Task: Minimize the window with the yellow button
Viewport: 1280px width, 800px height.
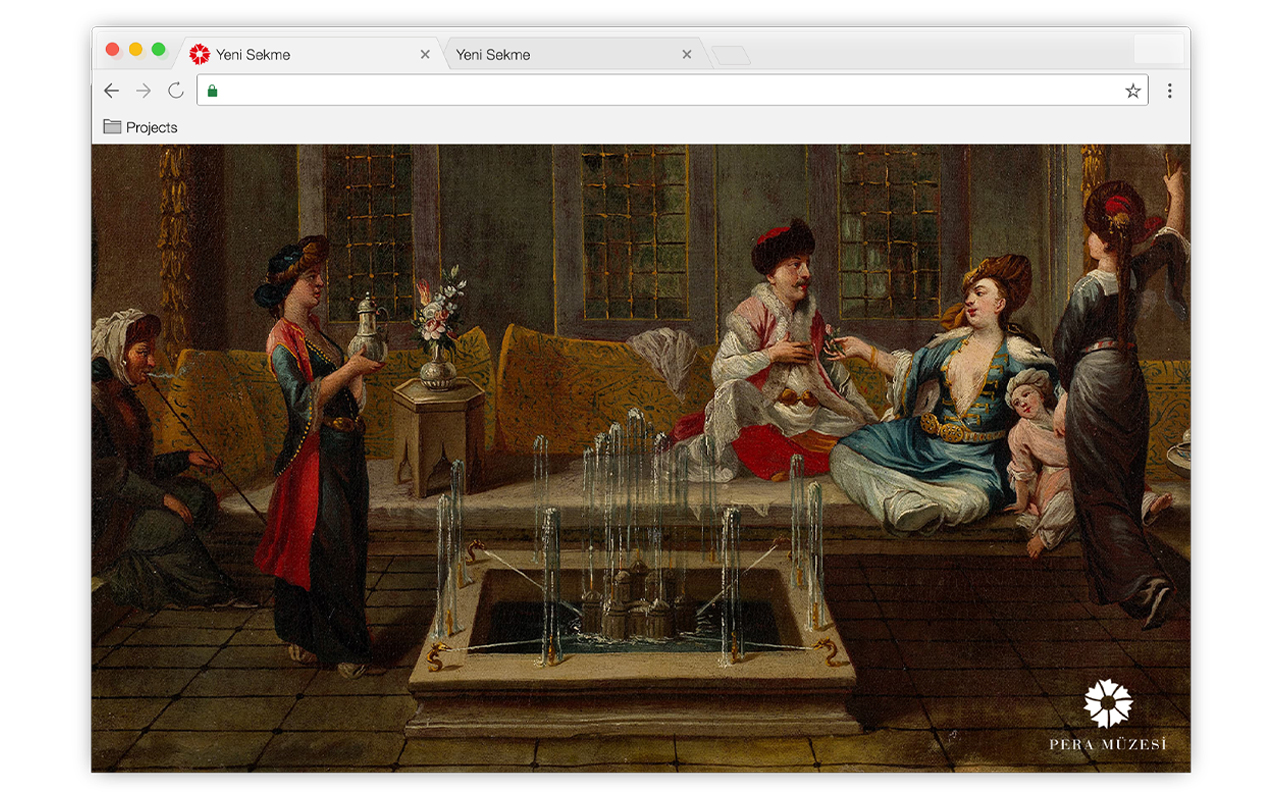Action: tap(136, 49)
